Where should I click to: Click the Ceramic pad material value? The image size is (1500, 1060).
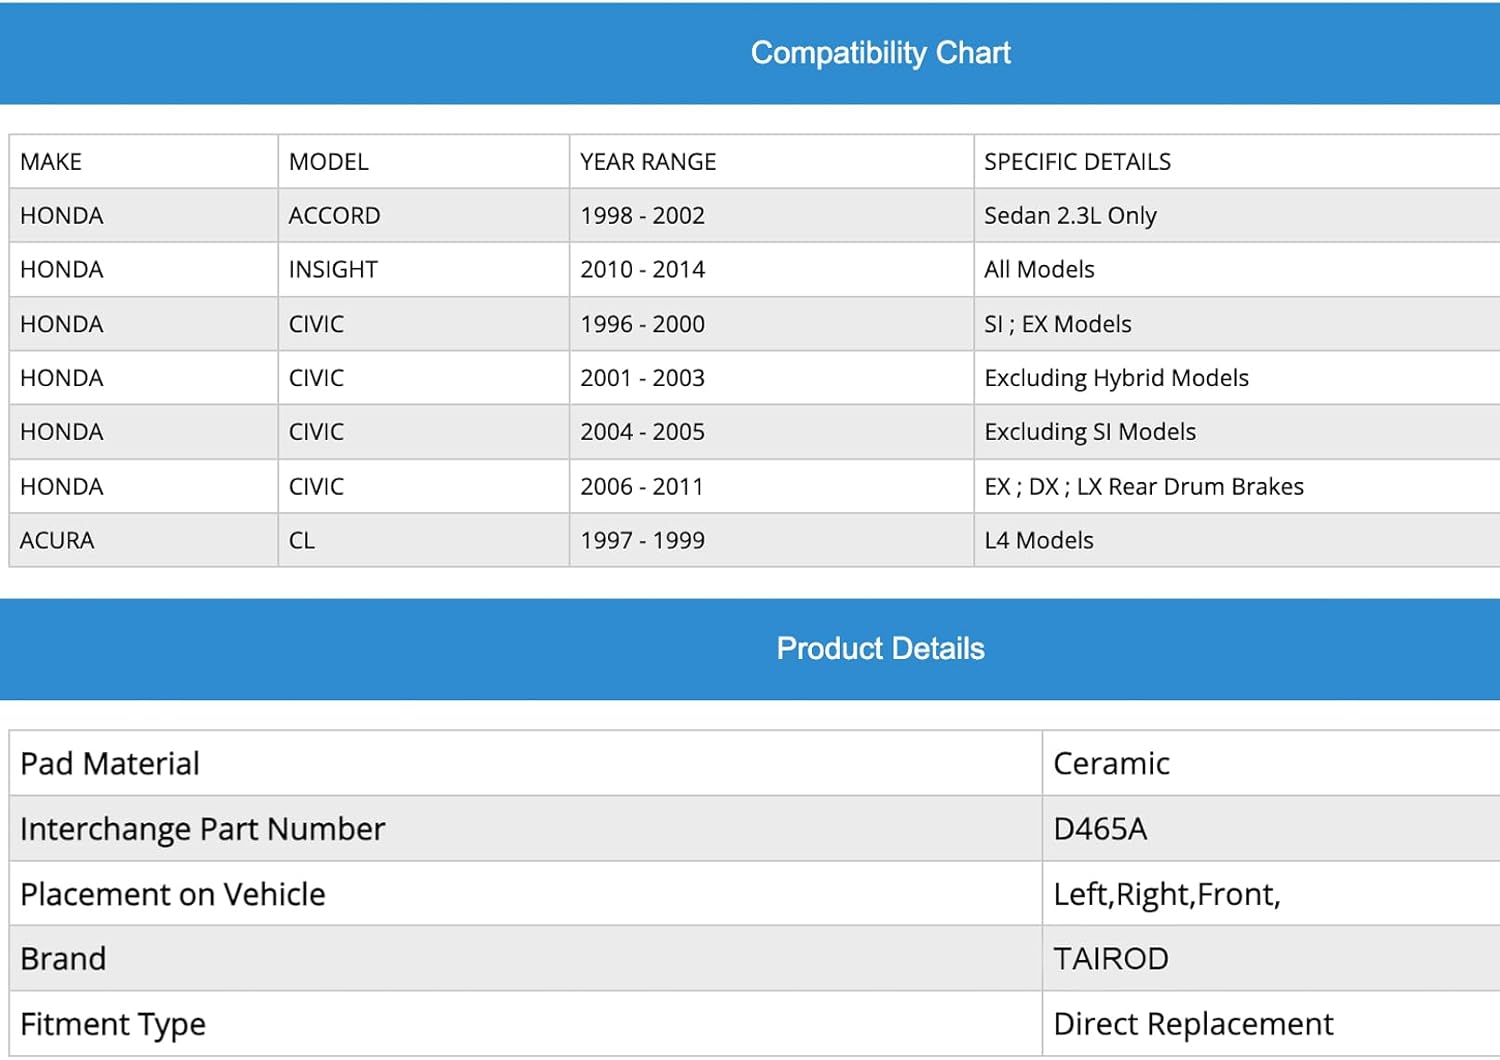click(1111, 764)
